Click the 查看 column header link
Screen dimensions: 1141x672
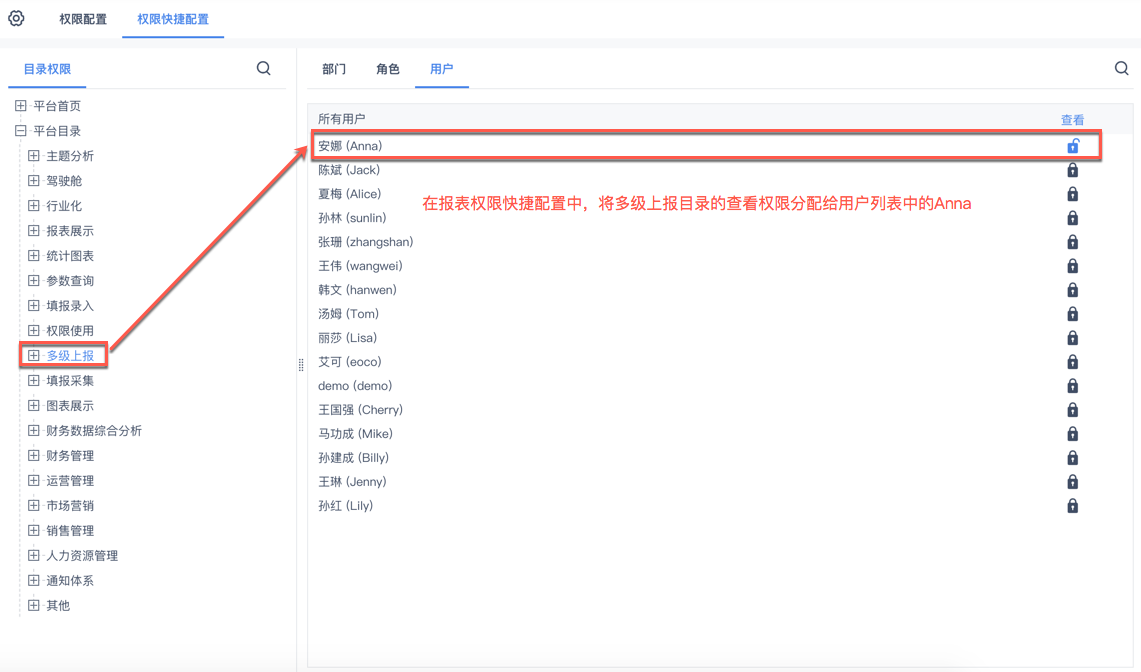[x=1073, y=119]
